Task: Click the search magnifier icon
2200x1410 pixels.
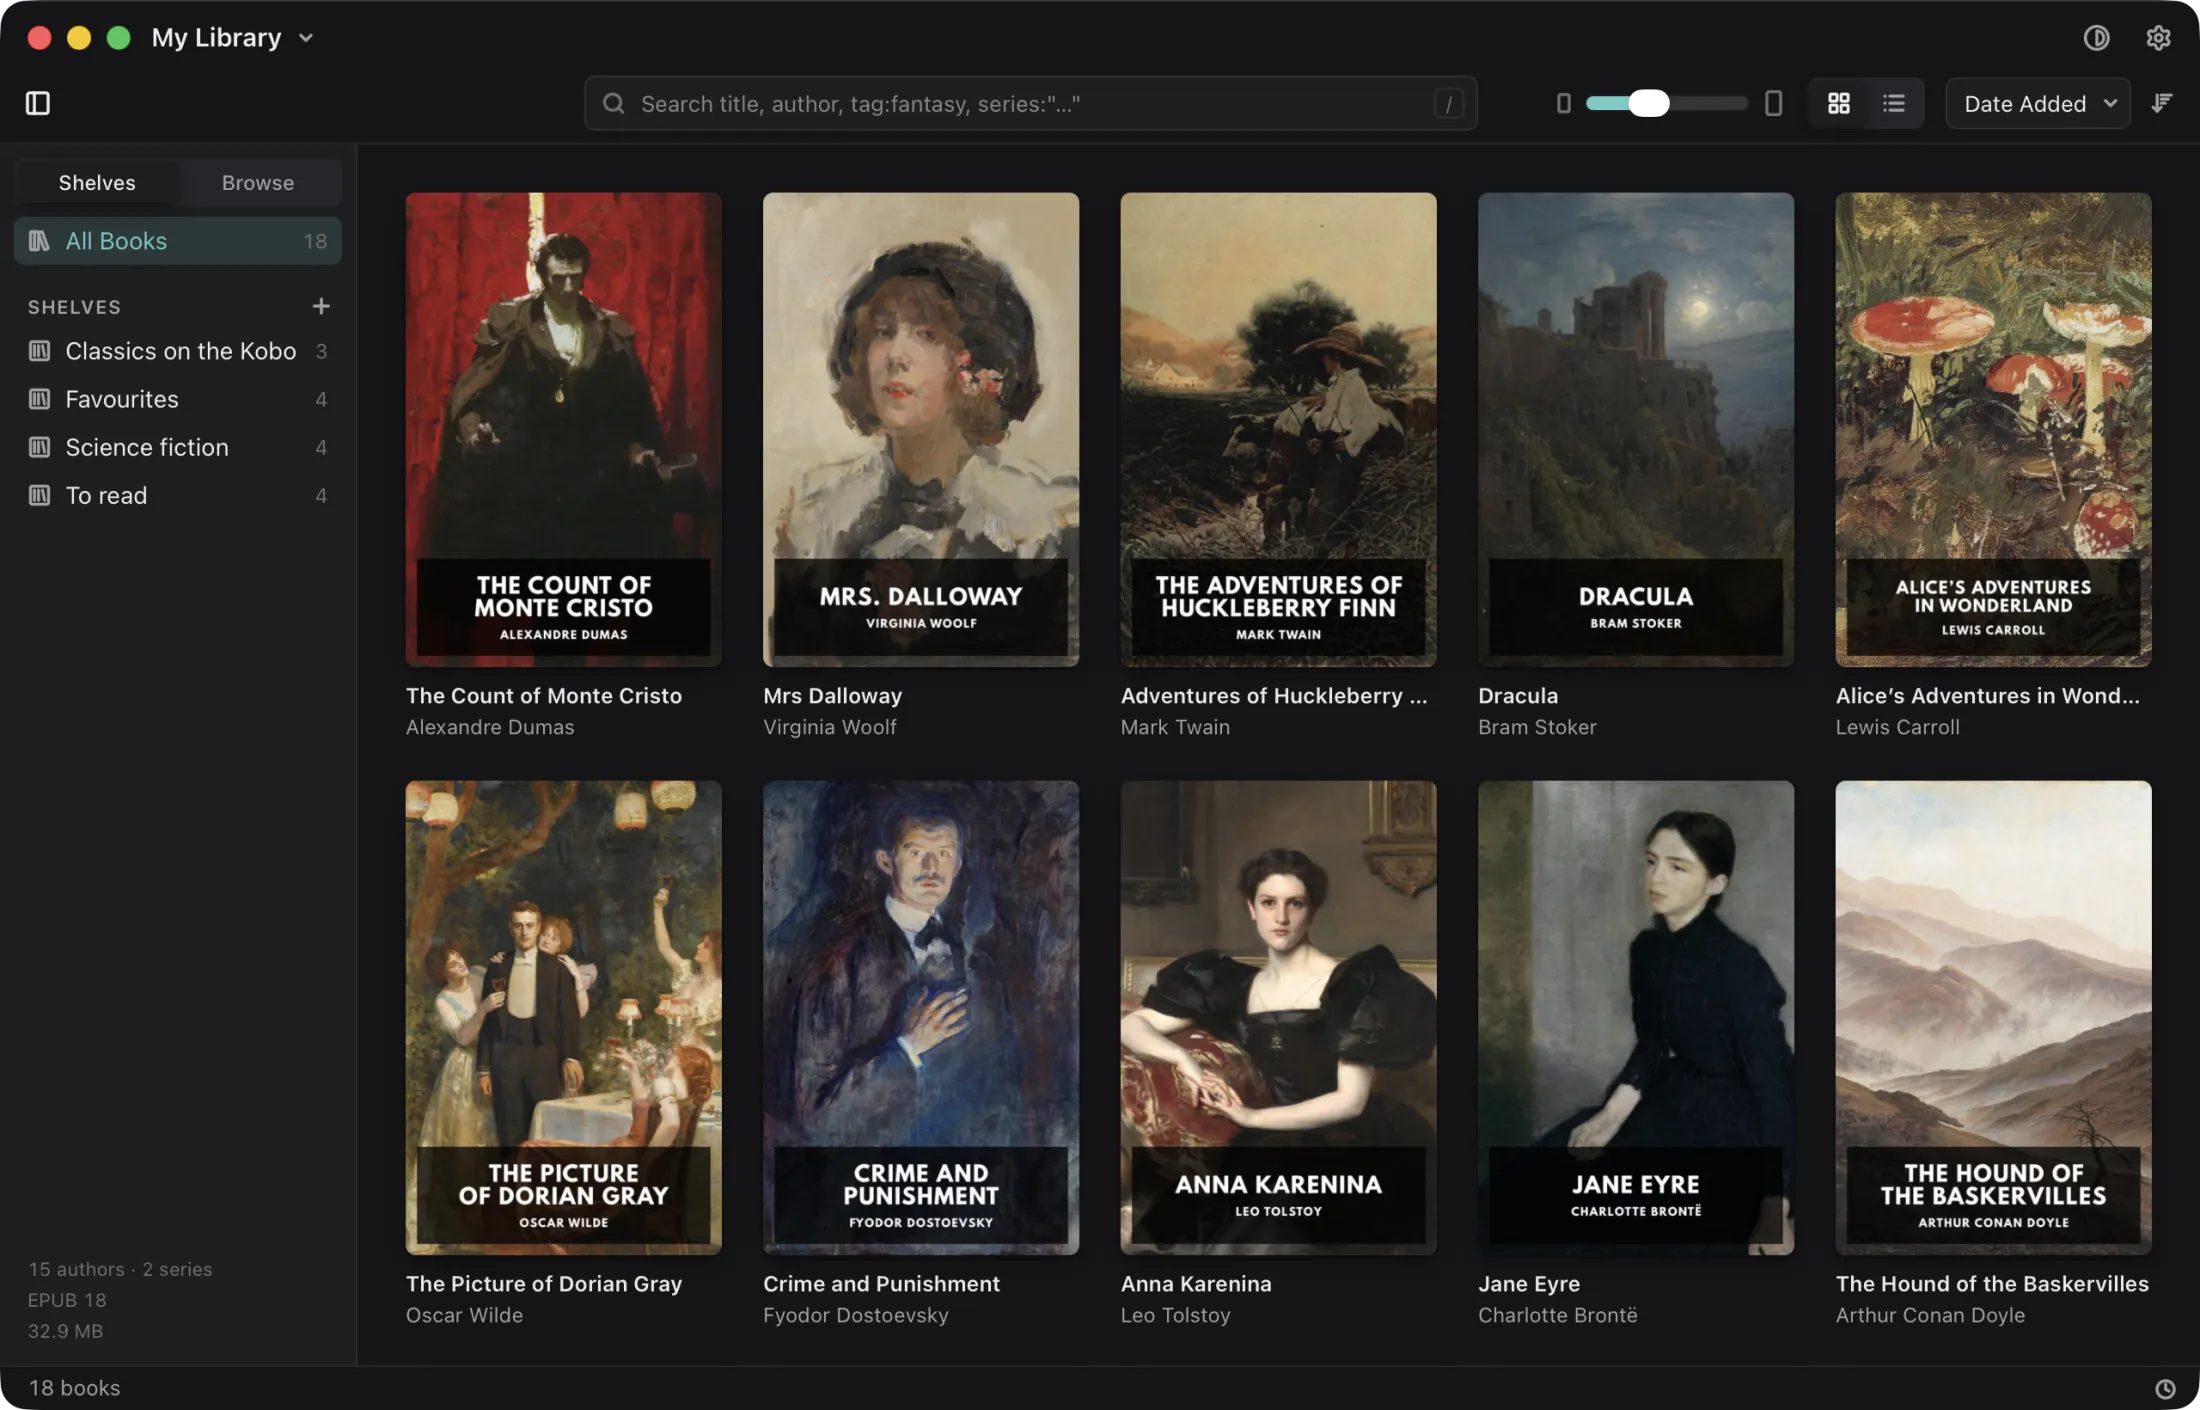Action: coord(613,103)
